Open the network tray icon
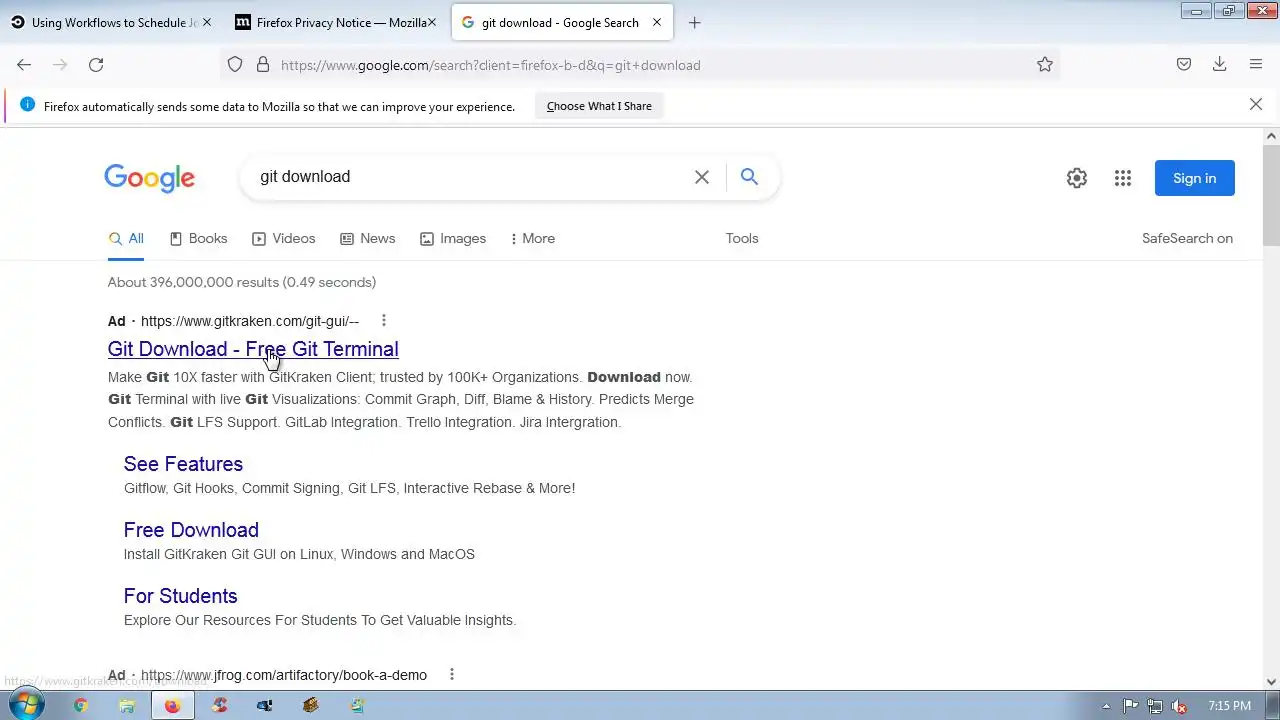This screenshot has height=720, width=1280. 1155,706
